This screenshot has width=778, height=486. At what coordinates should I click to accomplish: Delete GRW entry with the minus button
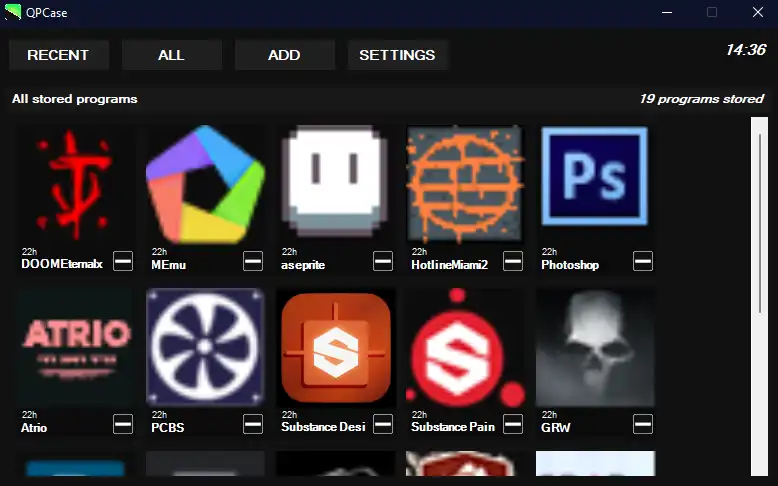click(643, 424)
